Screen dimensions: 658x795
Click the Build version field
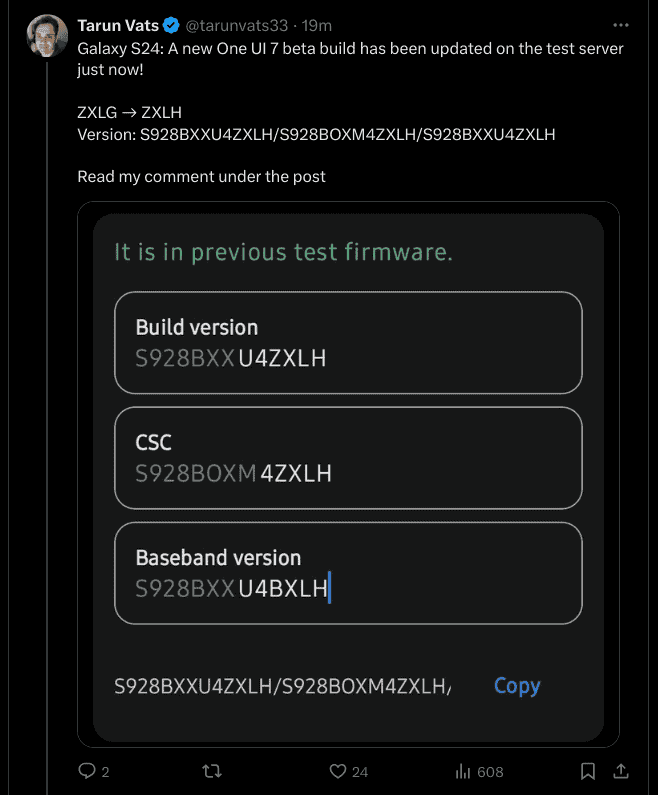point(348,342)
